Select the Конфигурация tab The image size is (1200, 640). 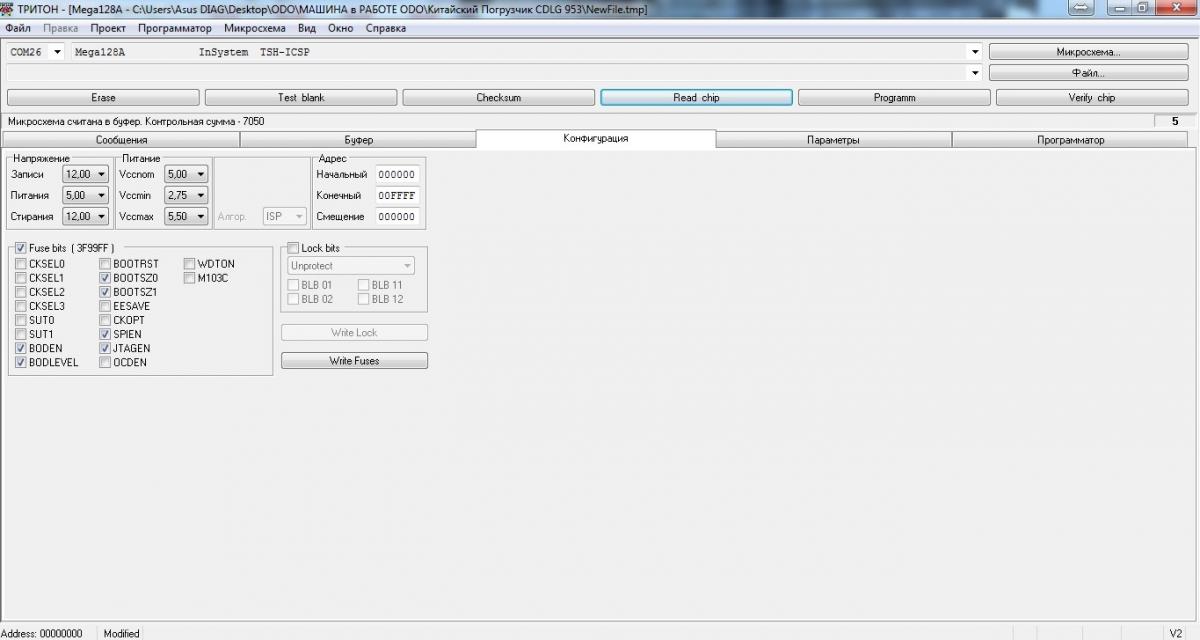596,139
